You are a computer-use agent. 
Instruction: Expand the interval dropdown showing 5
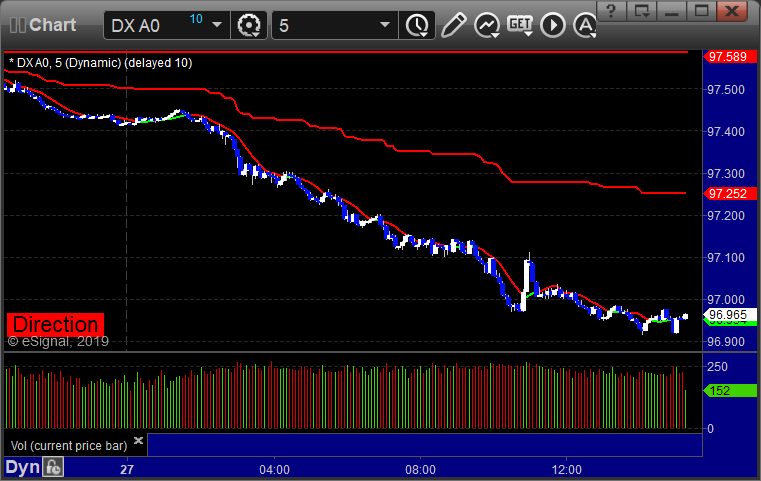pos(385,25)
